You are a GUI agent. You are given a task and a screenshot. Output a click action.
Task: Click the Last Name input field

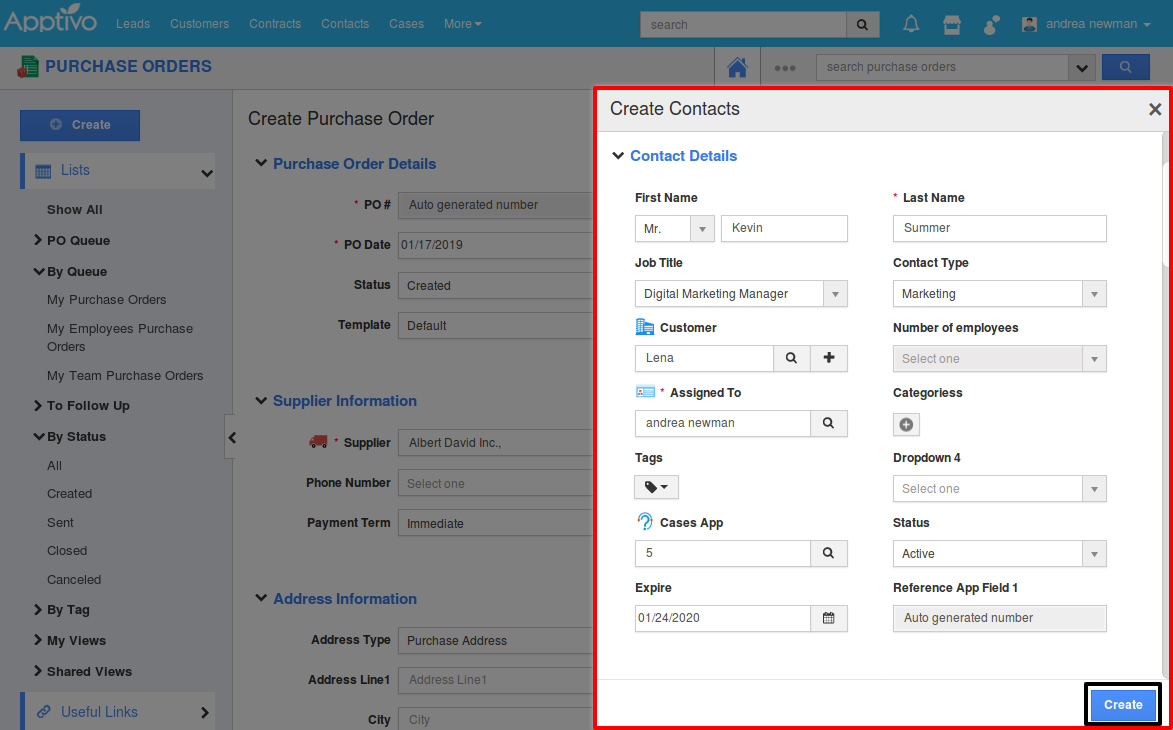pyautogui.click(x=999, y=228)
